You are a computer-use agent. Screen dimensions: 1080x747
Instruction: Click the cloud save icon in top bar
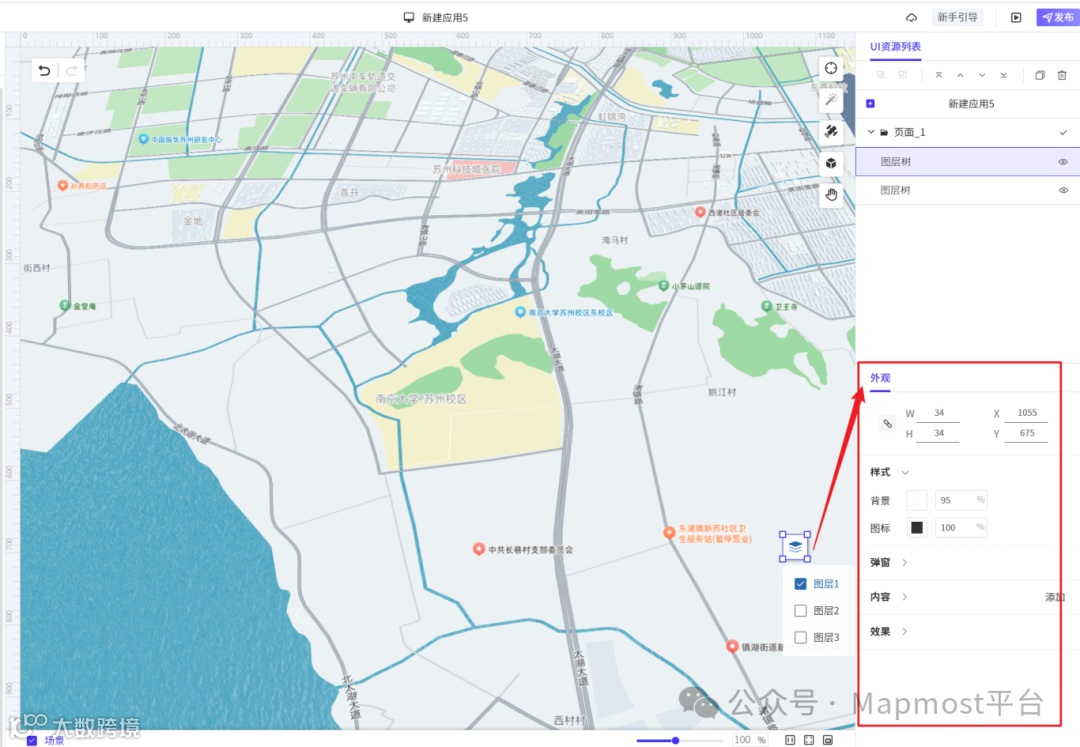[911, 17]
